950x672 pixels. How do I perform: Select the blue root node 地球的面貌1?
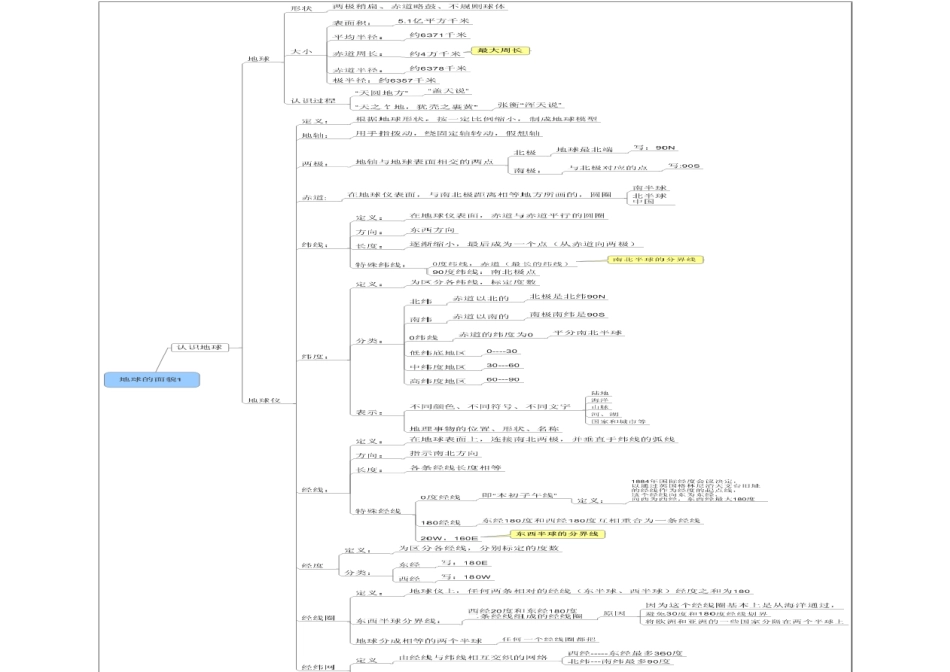pyautogui.click(x=152, y=379)
